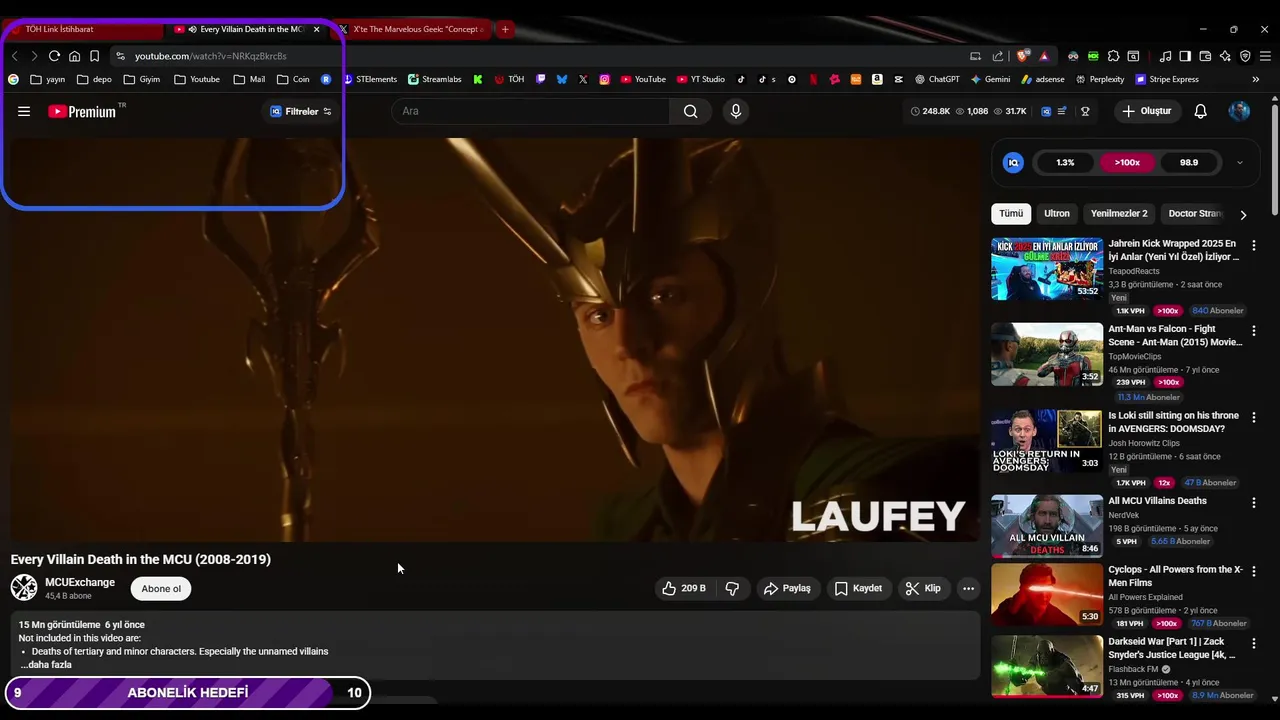Open YouTube notifications bell
Screen dimensions: 1280x720
[1200, 111]
